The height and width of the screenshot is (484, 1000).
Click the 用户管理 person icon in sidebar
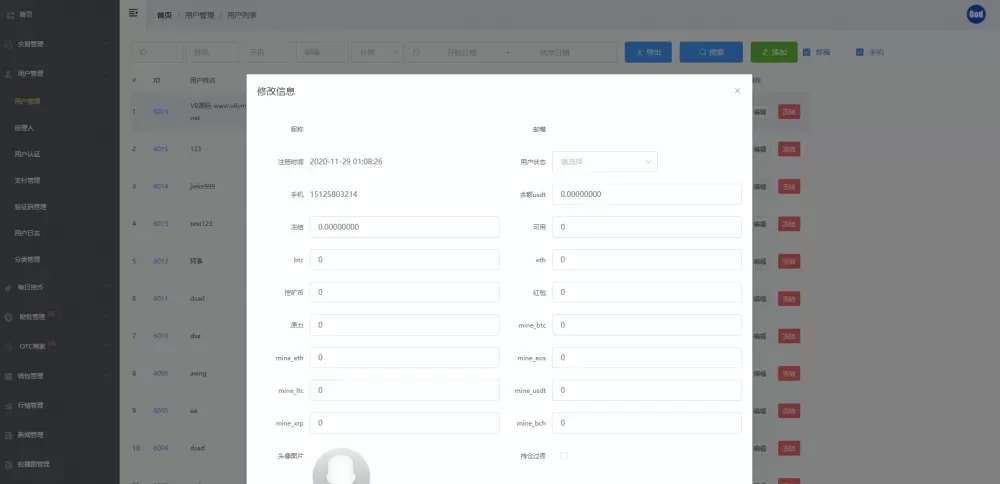tap(9, 74)
